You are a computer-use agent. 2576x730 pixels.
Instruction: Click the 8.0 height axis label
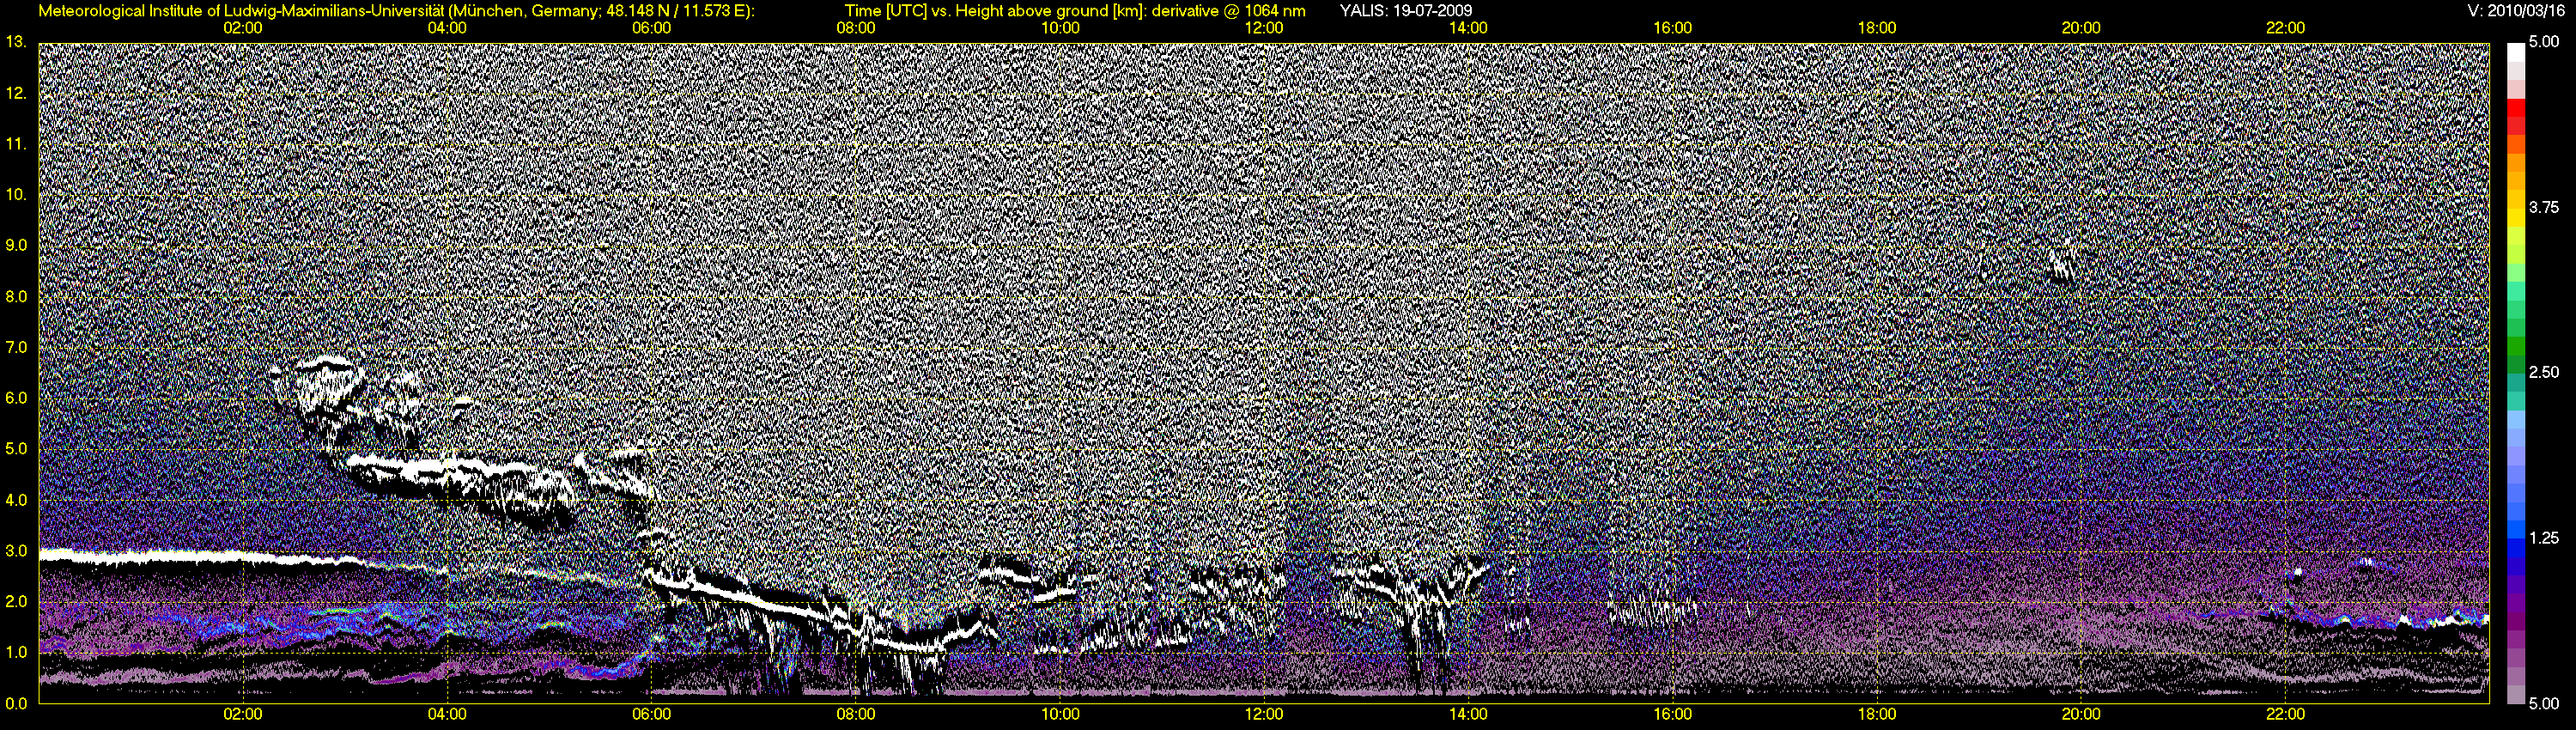pos(15,296)
